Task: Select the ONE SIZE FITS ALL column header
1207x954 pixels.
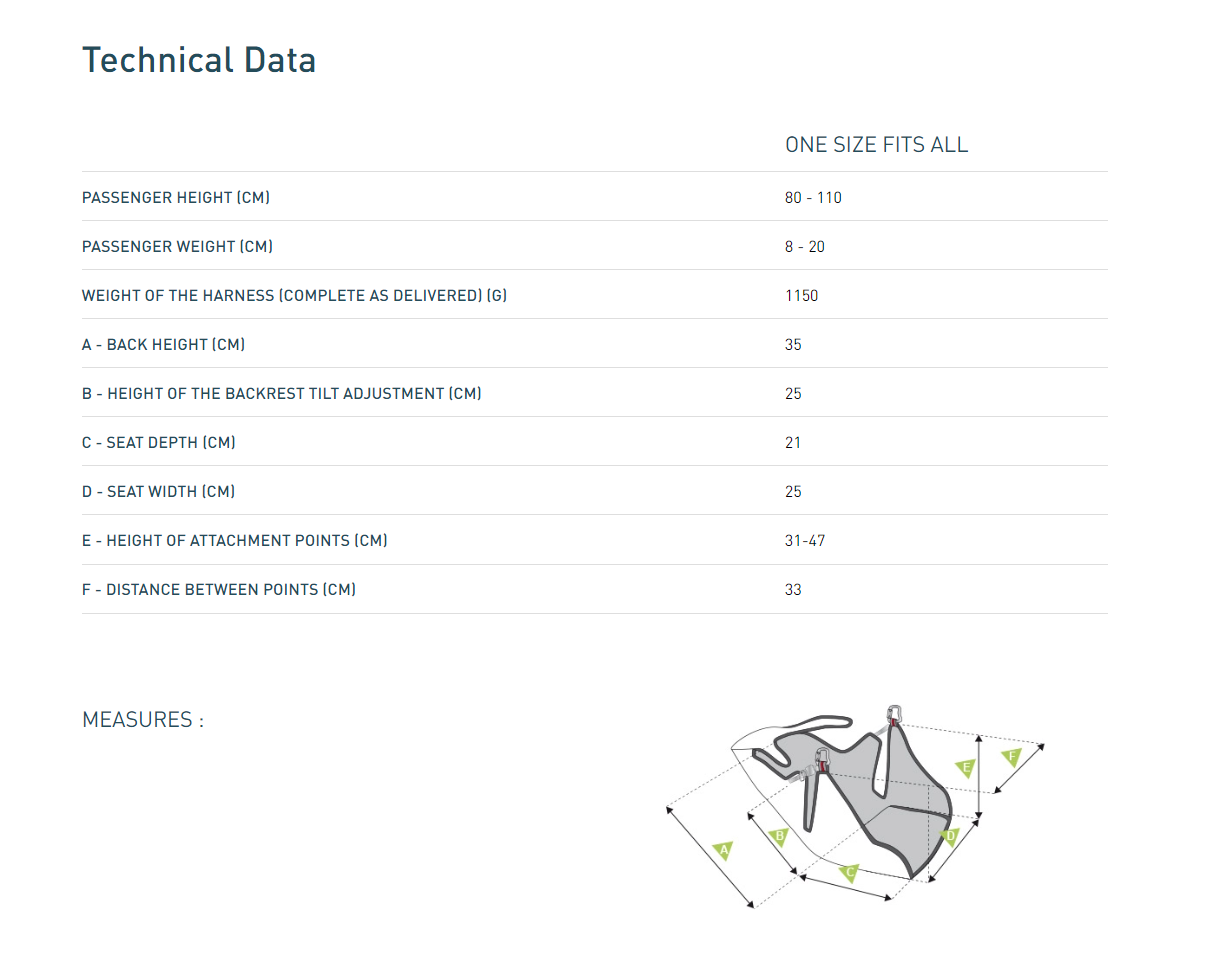Action: (x=876, y=145)
